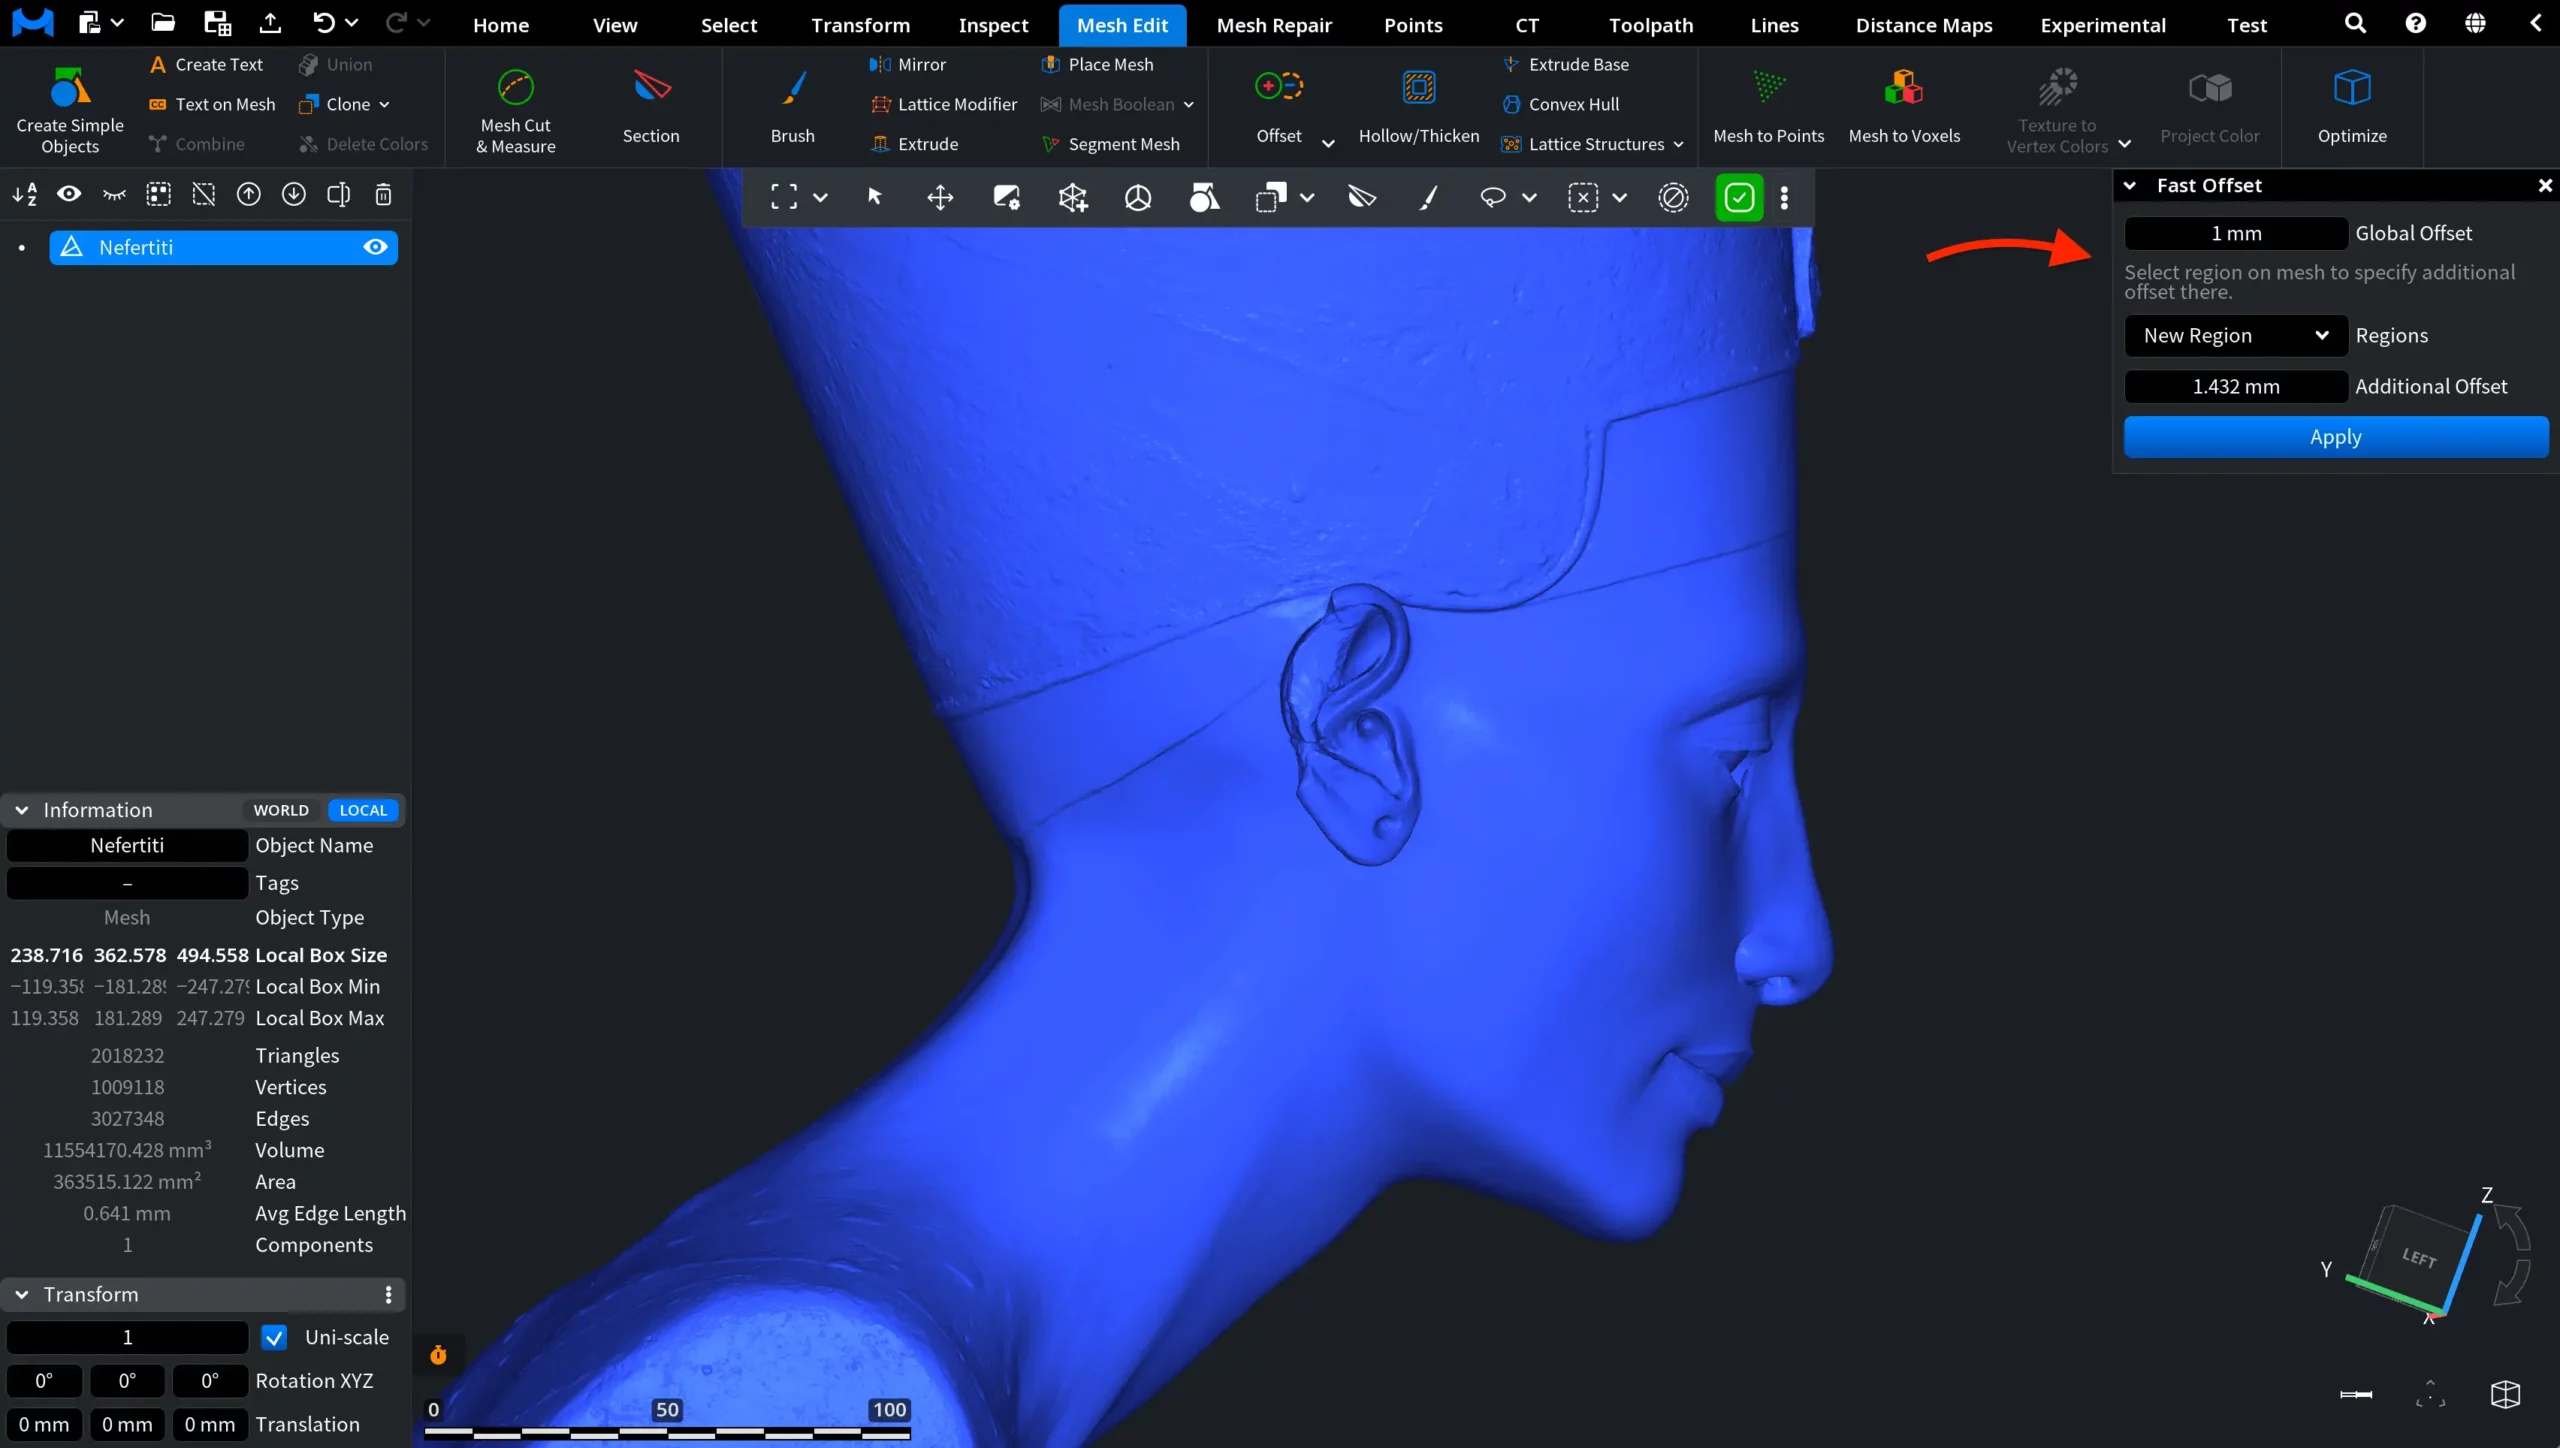Select the Extrude tool
The width and height of the screenshot is (2560, 1448).
click(914, 144)
